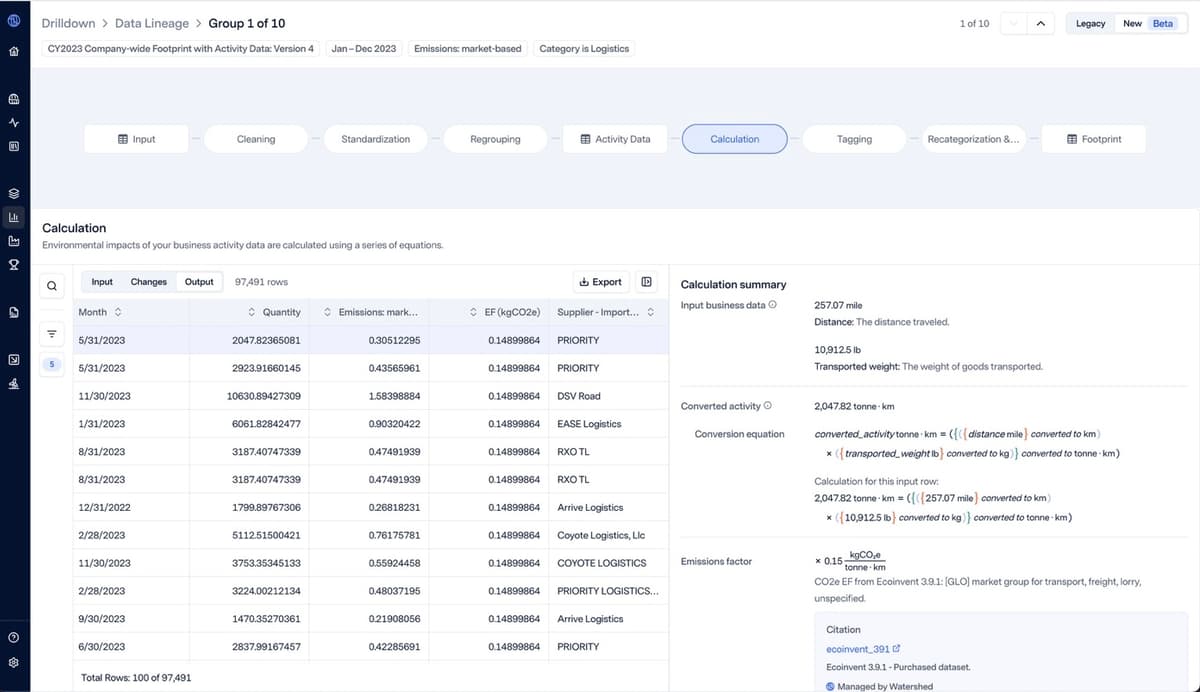The width and height of the screenshot is (1200, 692).
Task: Click Total Rows: 100 of 97,491 footer
Action: click(136, 678)
